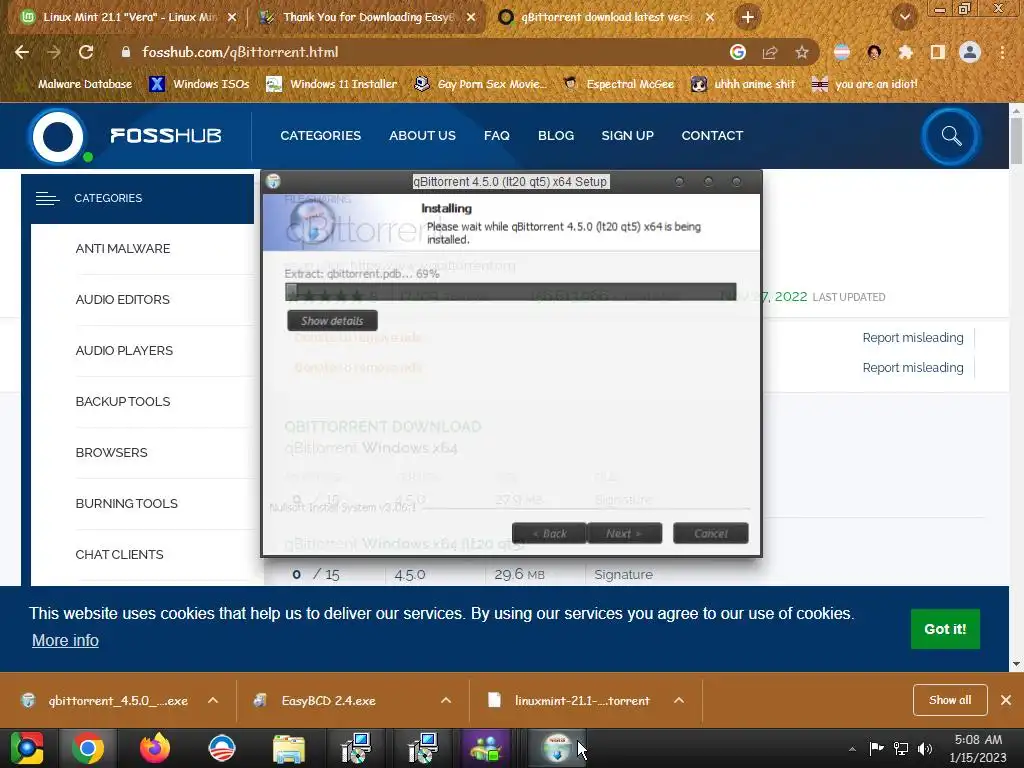
Task: Expand EasyBCD 2.4.exe download options
Action: 446,701
